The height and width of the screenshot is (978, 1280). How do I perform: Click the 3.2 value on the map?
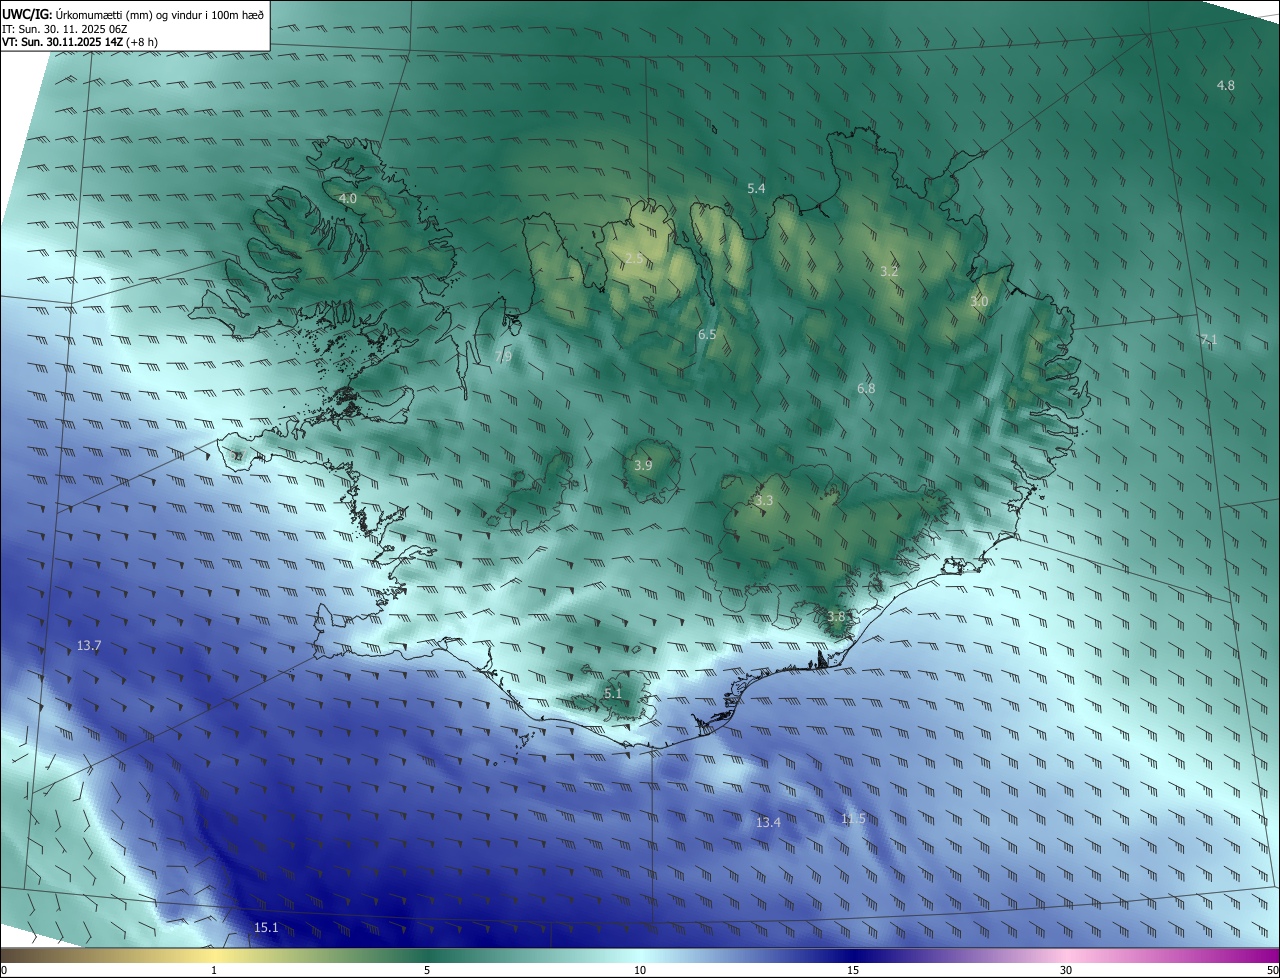click(x=889, y=272)
